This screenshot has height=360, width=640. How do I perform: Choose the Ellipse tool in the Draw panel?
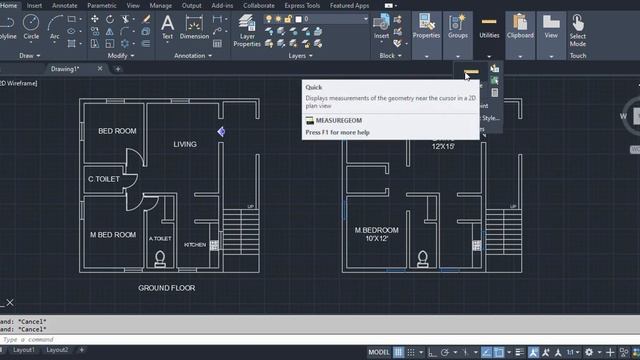71,31
